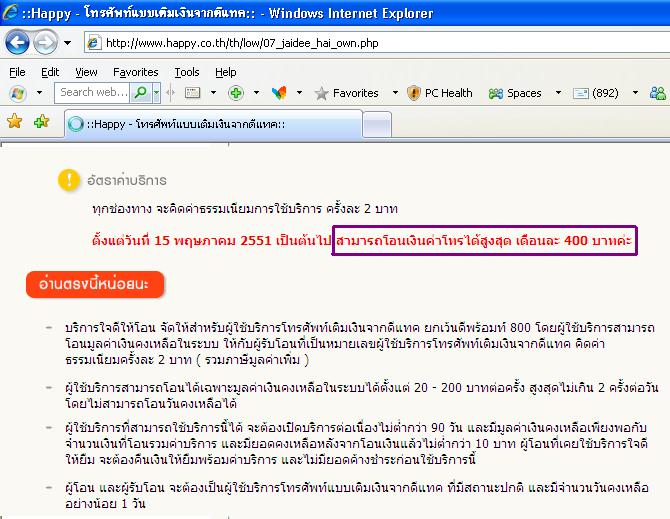Click the red text ตั้งแต่วันที่ 15 พฤษภาคม 2551

(x=181, y=240)
